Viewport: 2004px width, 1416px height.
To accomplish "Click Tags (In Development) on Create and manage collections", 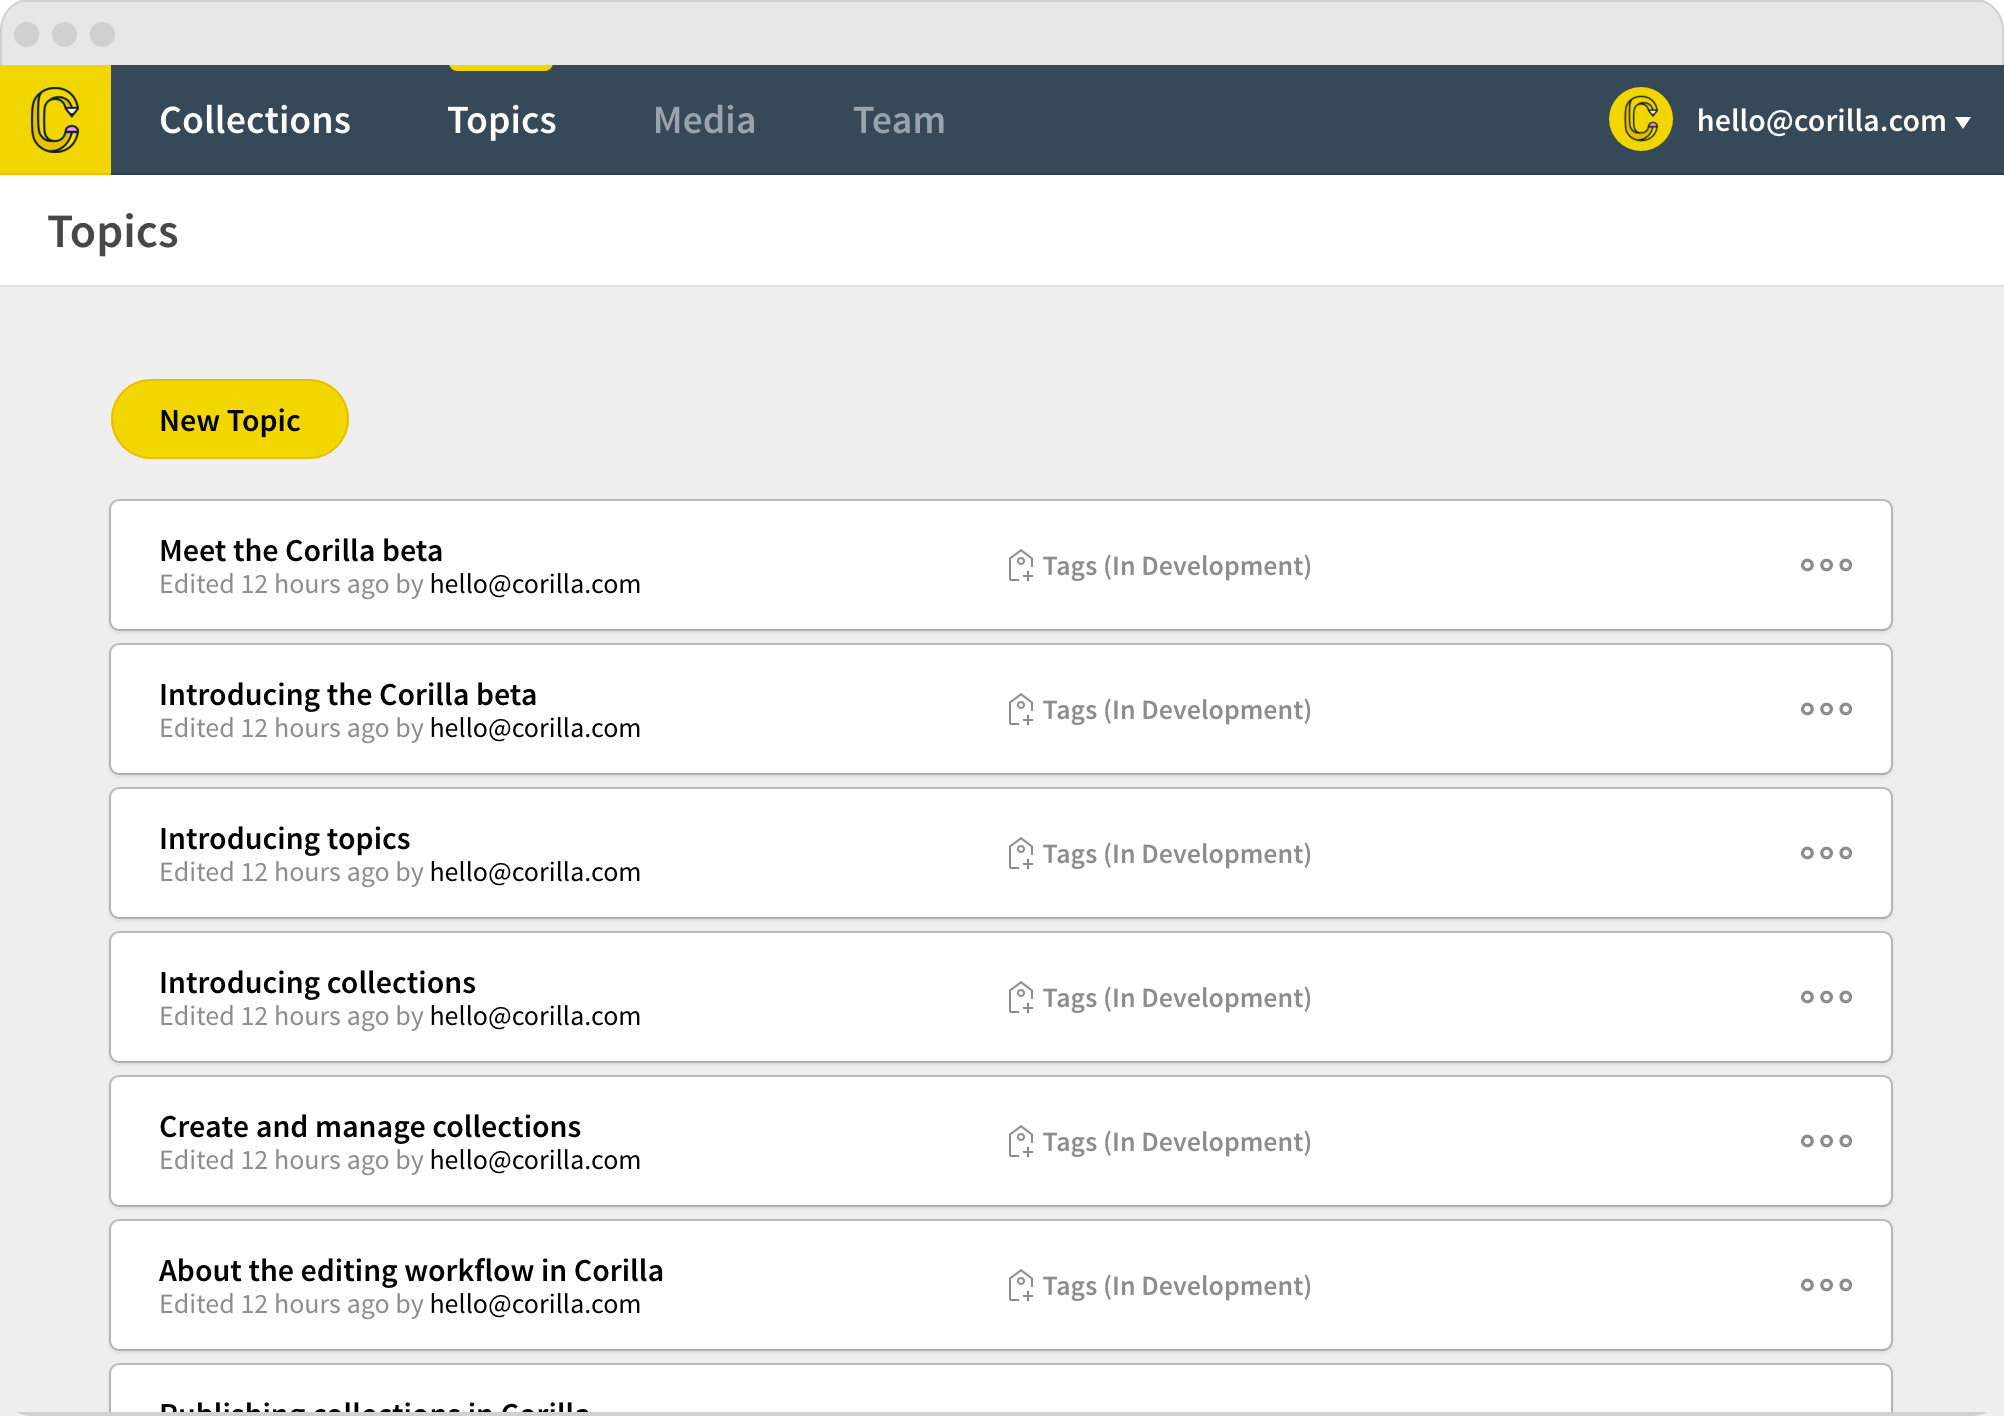I will point(1176,1142).
